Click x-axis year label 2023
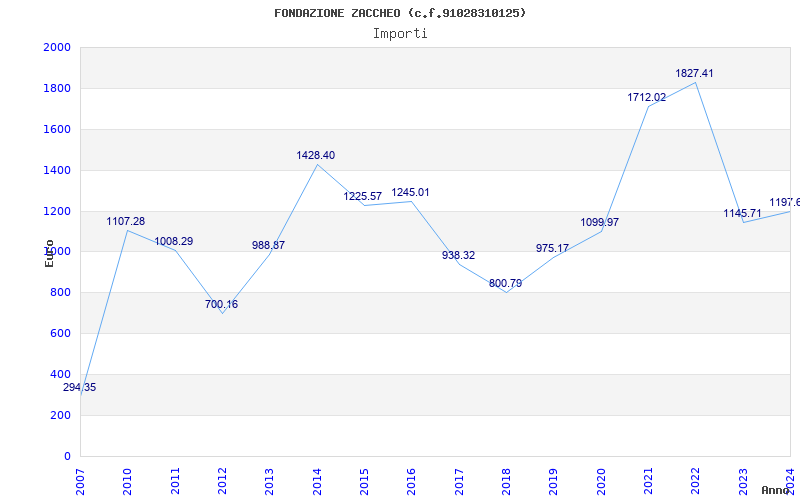Viewport: 800px width, 500px height. (x=743, y=482)
